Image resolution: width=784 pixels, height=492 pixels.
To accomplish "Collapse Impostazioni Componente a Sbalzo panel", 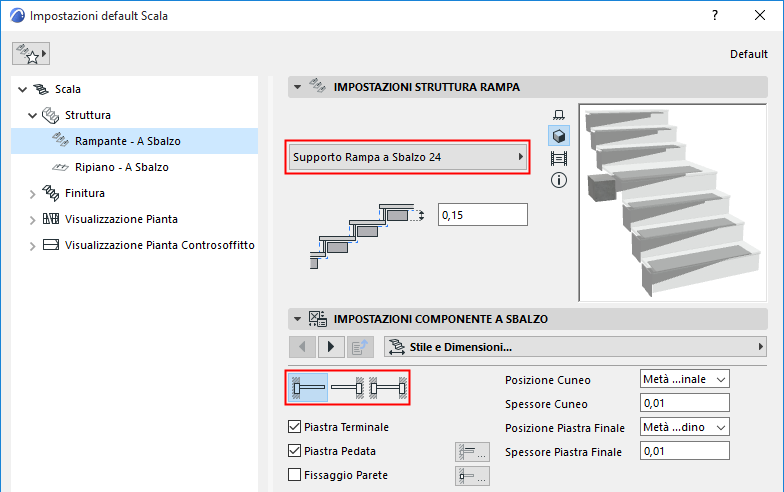I will pos(298,319).
